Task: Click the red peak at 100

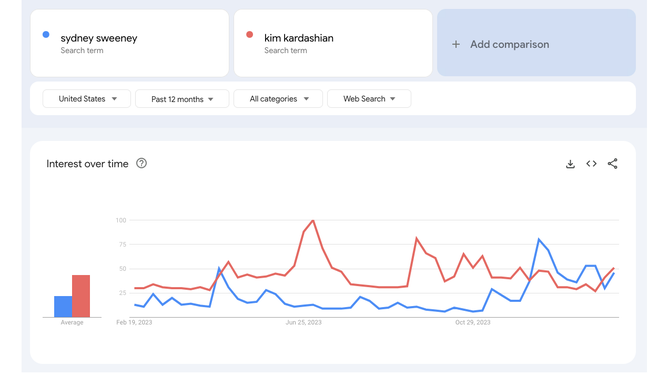Action: tap(313, 221)
